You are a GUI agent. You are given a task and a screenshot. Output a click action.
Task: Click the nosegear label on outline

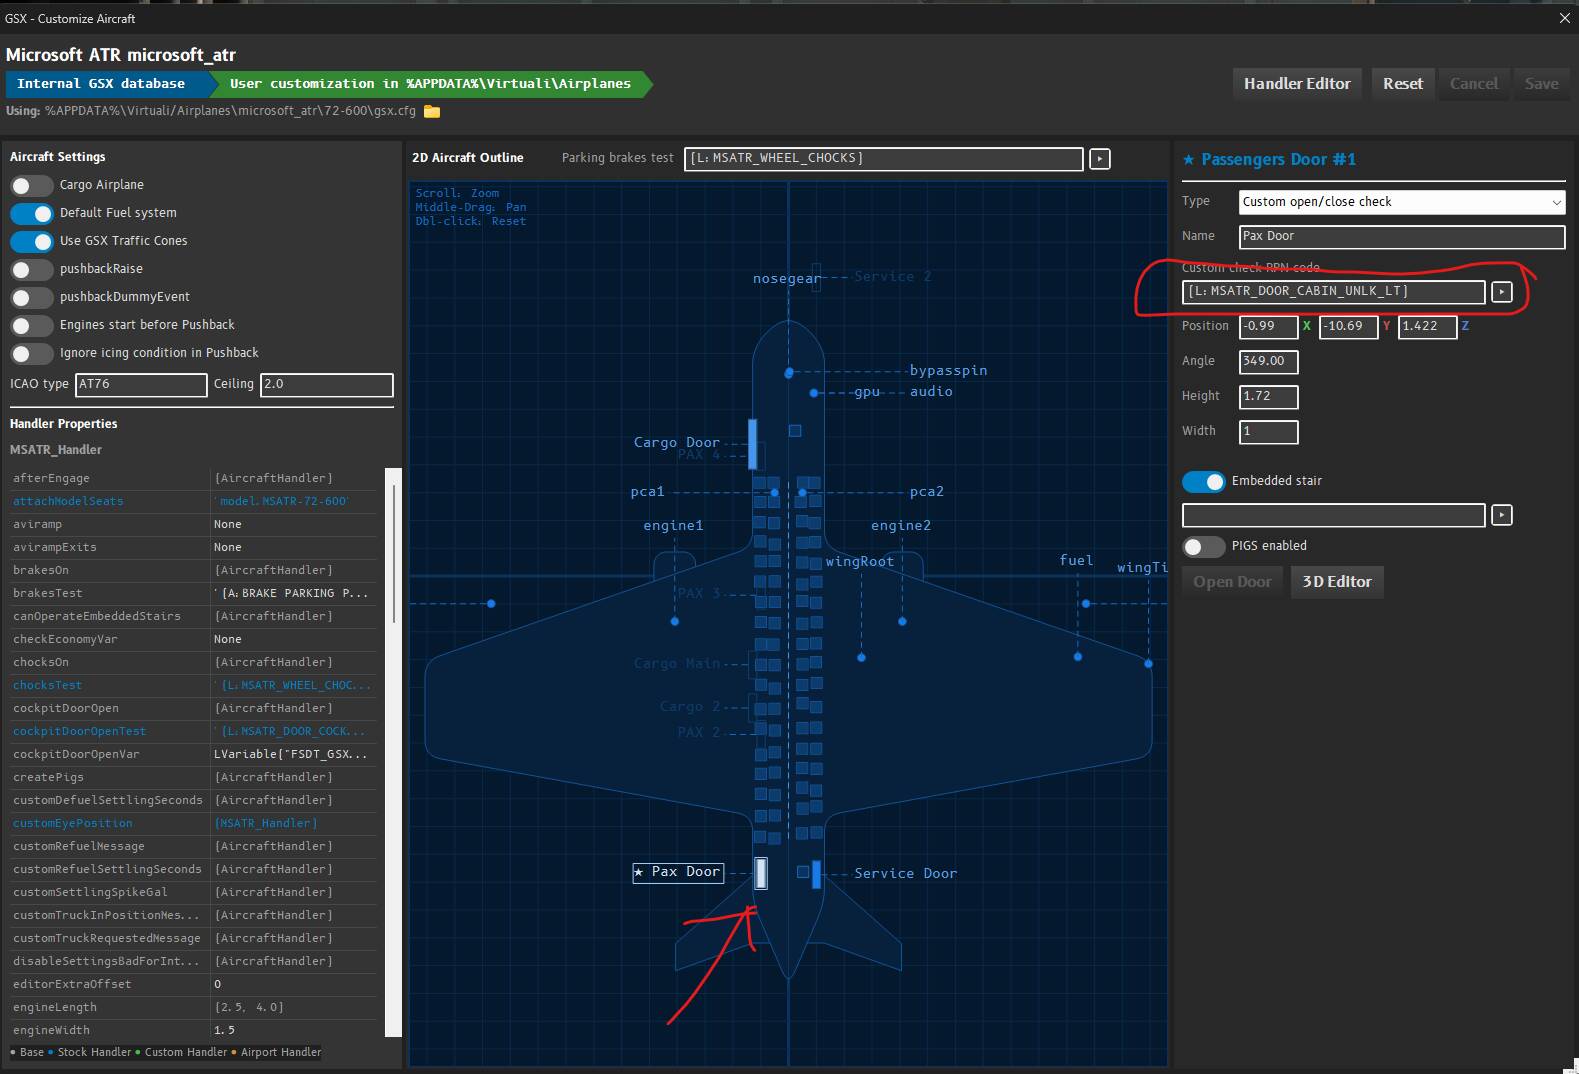tap(786, 279)
